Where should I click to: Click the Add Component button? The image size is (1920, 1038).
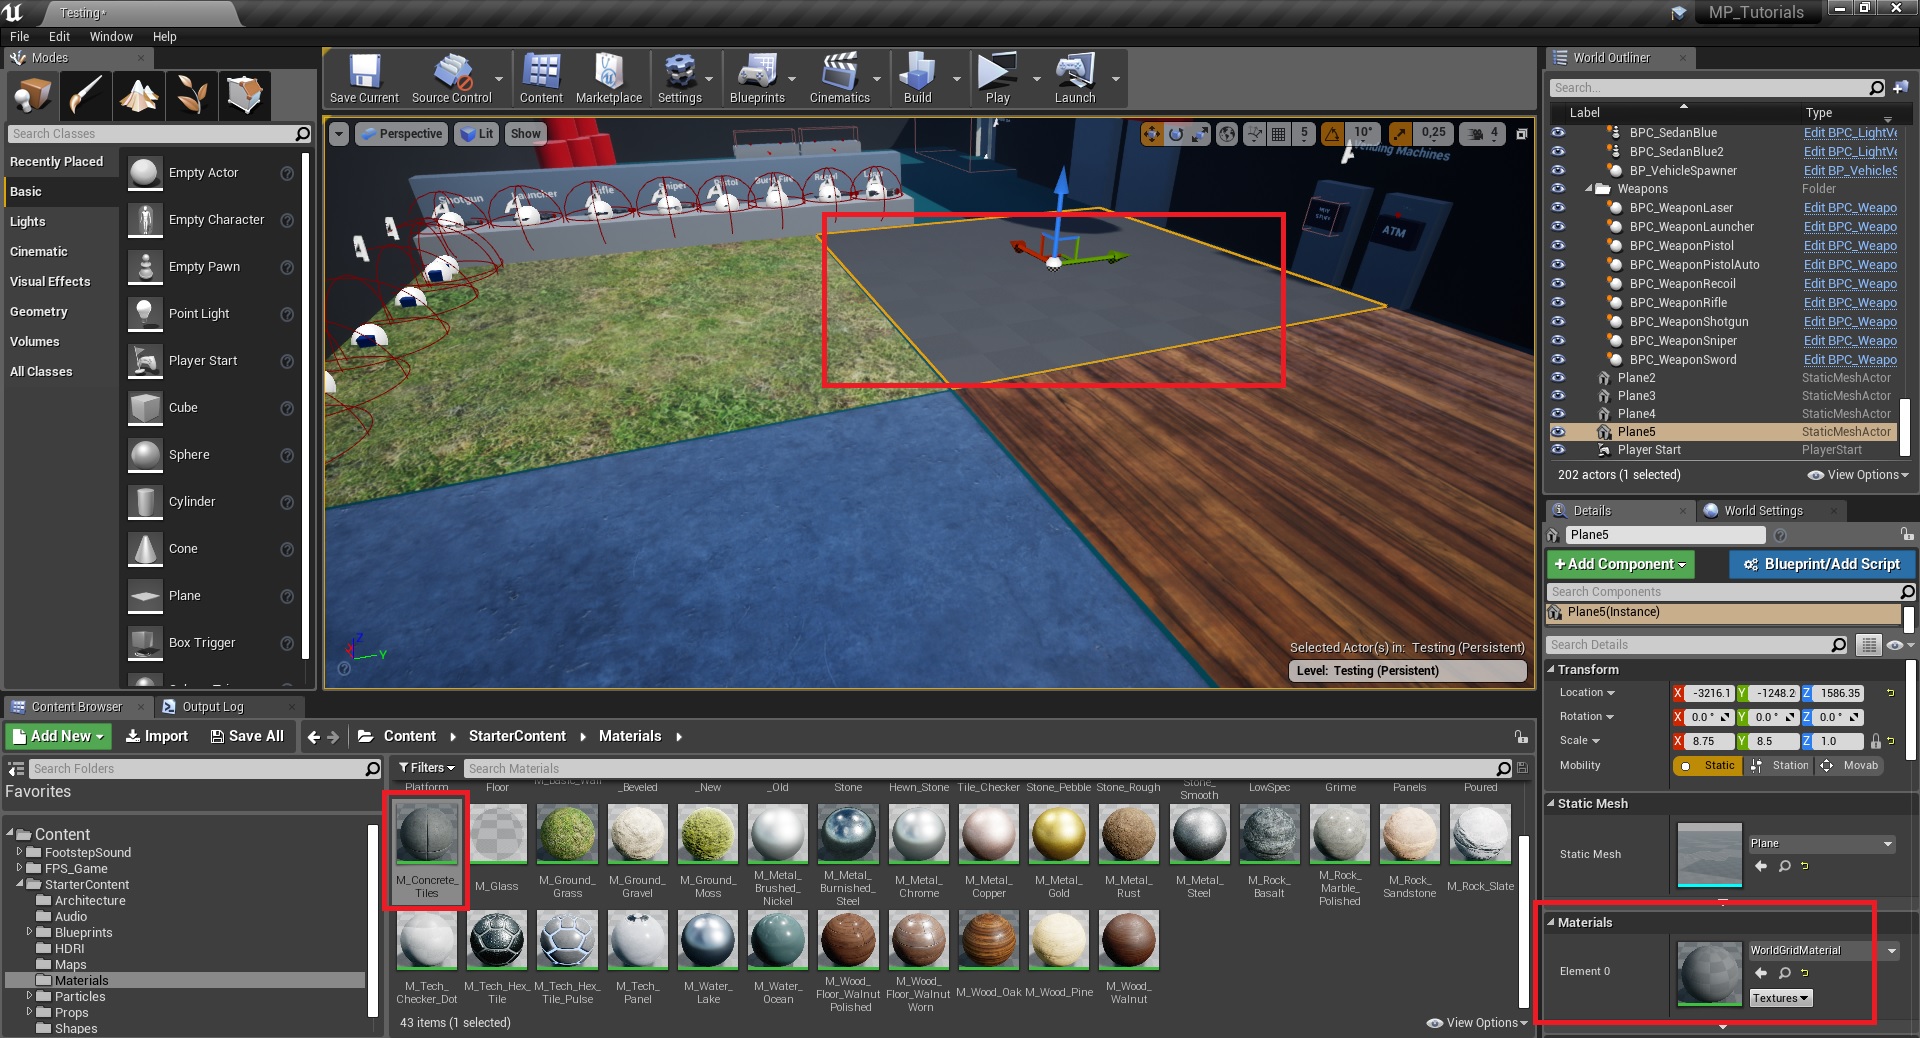click(x=1620, y=565)
